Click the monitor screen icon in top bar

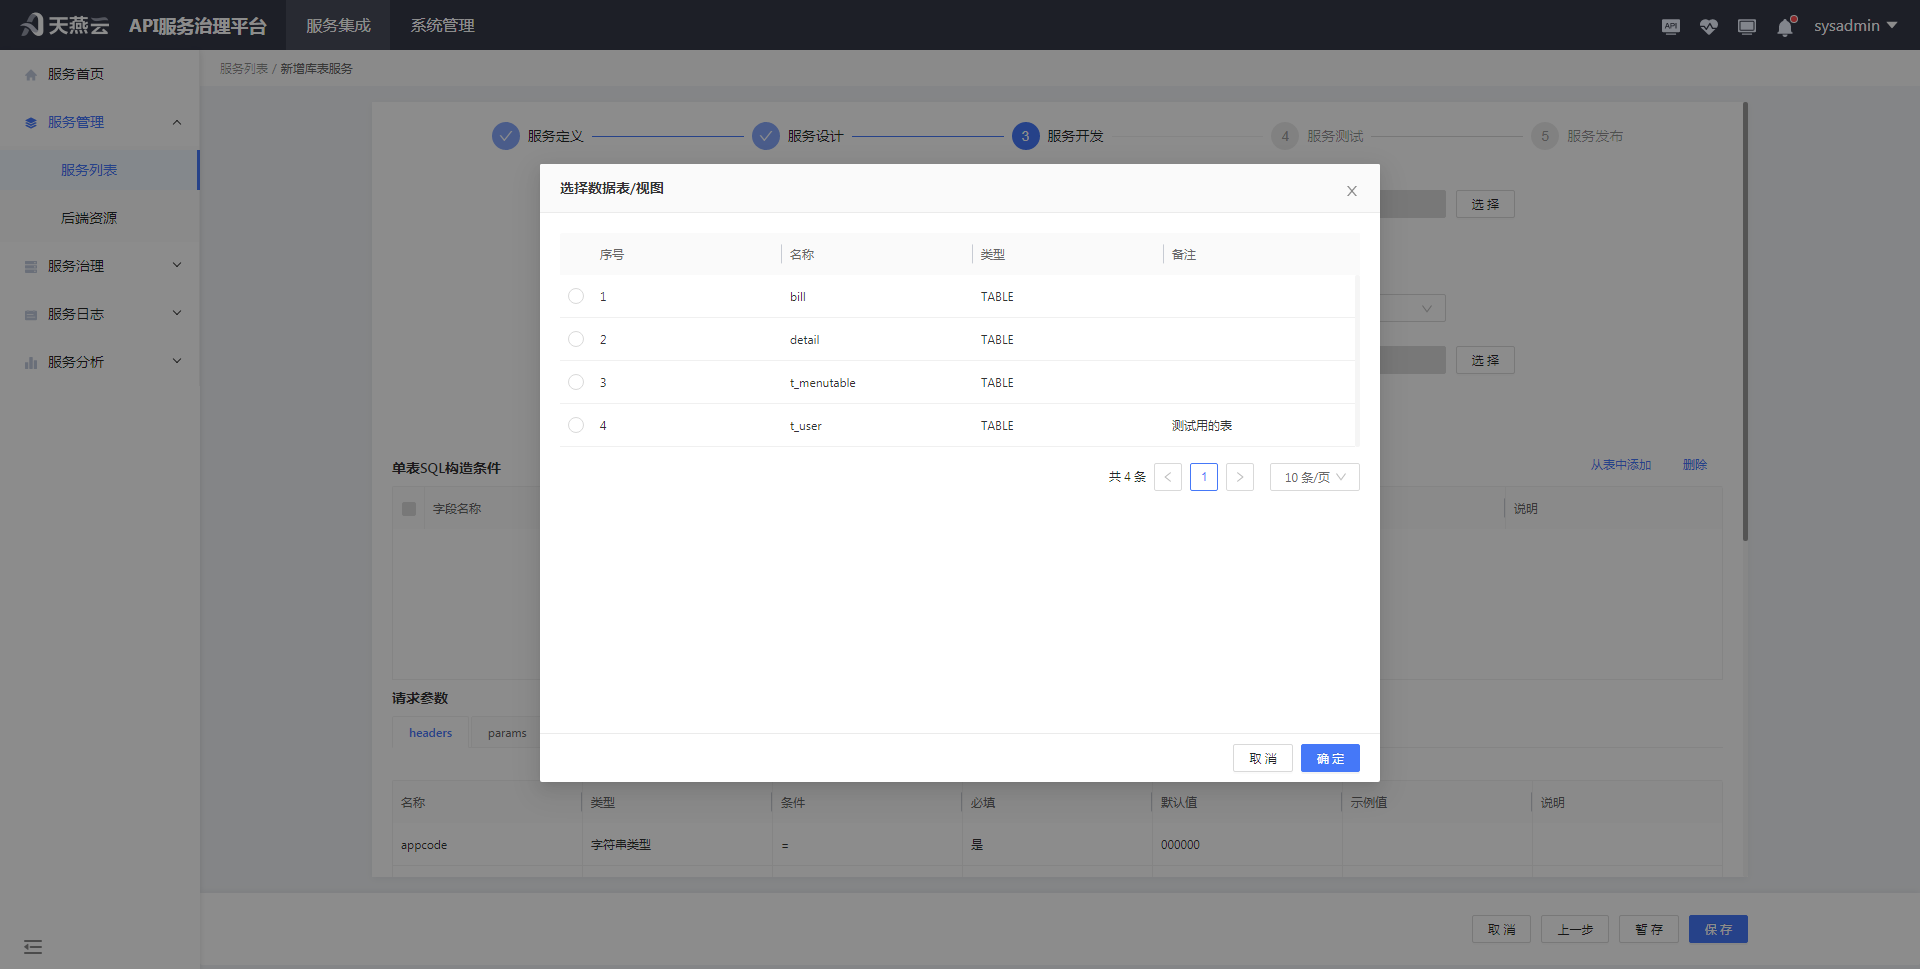click(x=1747, y=26)
